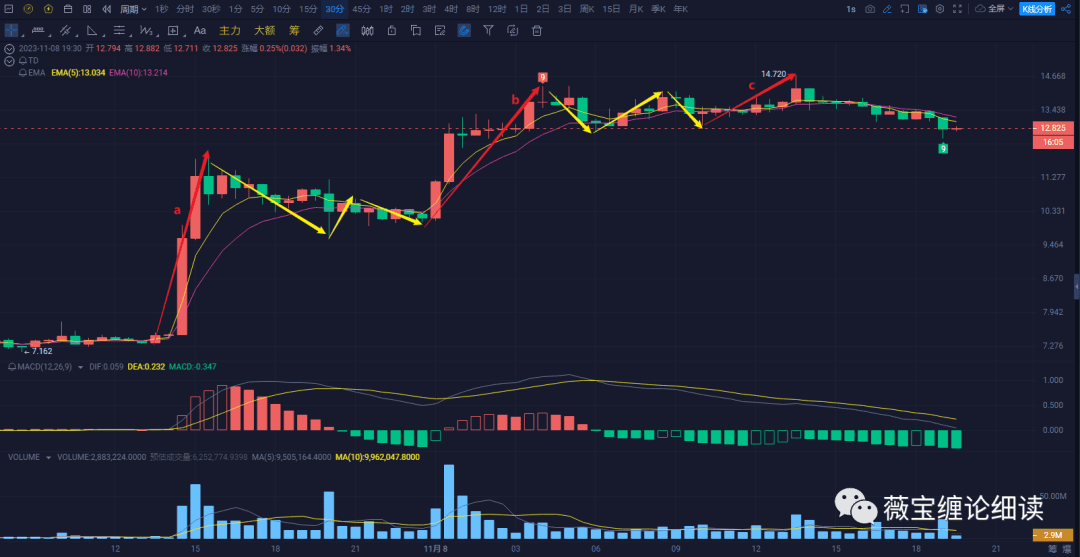Delete drawings with the trash icon
The width and height of the screenshot is (1080, 557).
pos(537,30)
